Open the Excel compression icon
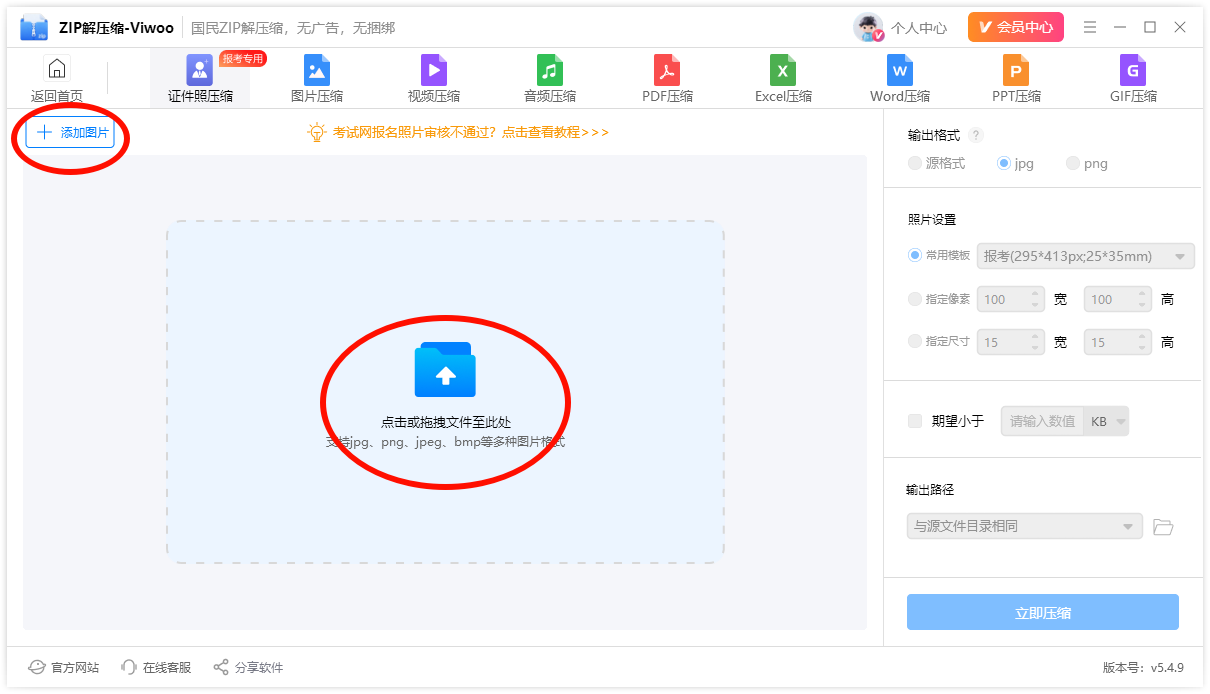This screenshot has width=1210, height=694. click(783, 70)
